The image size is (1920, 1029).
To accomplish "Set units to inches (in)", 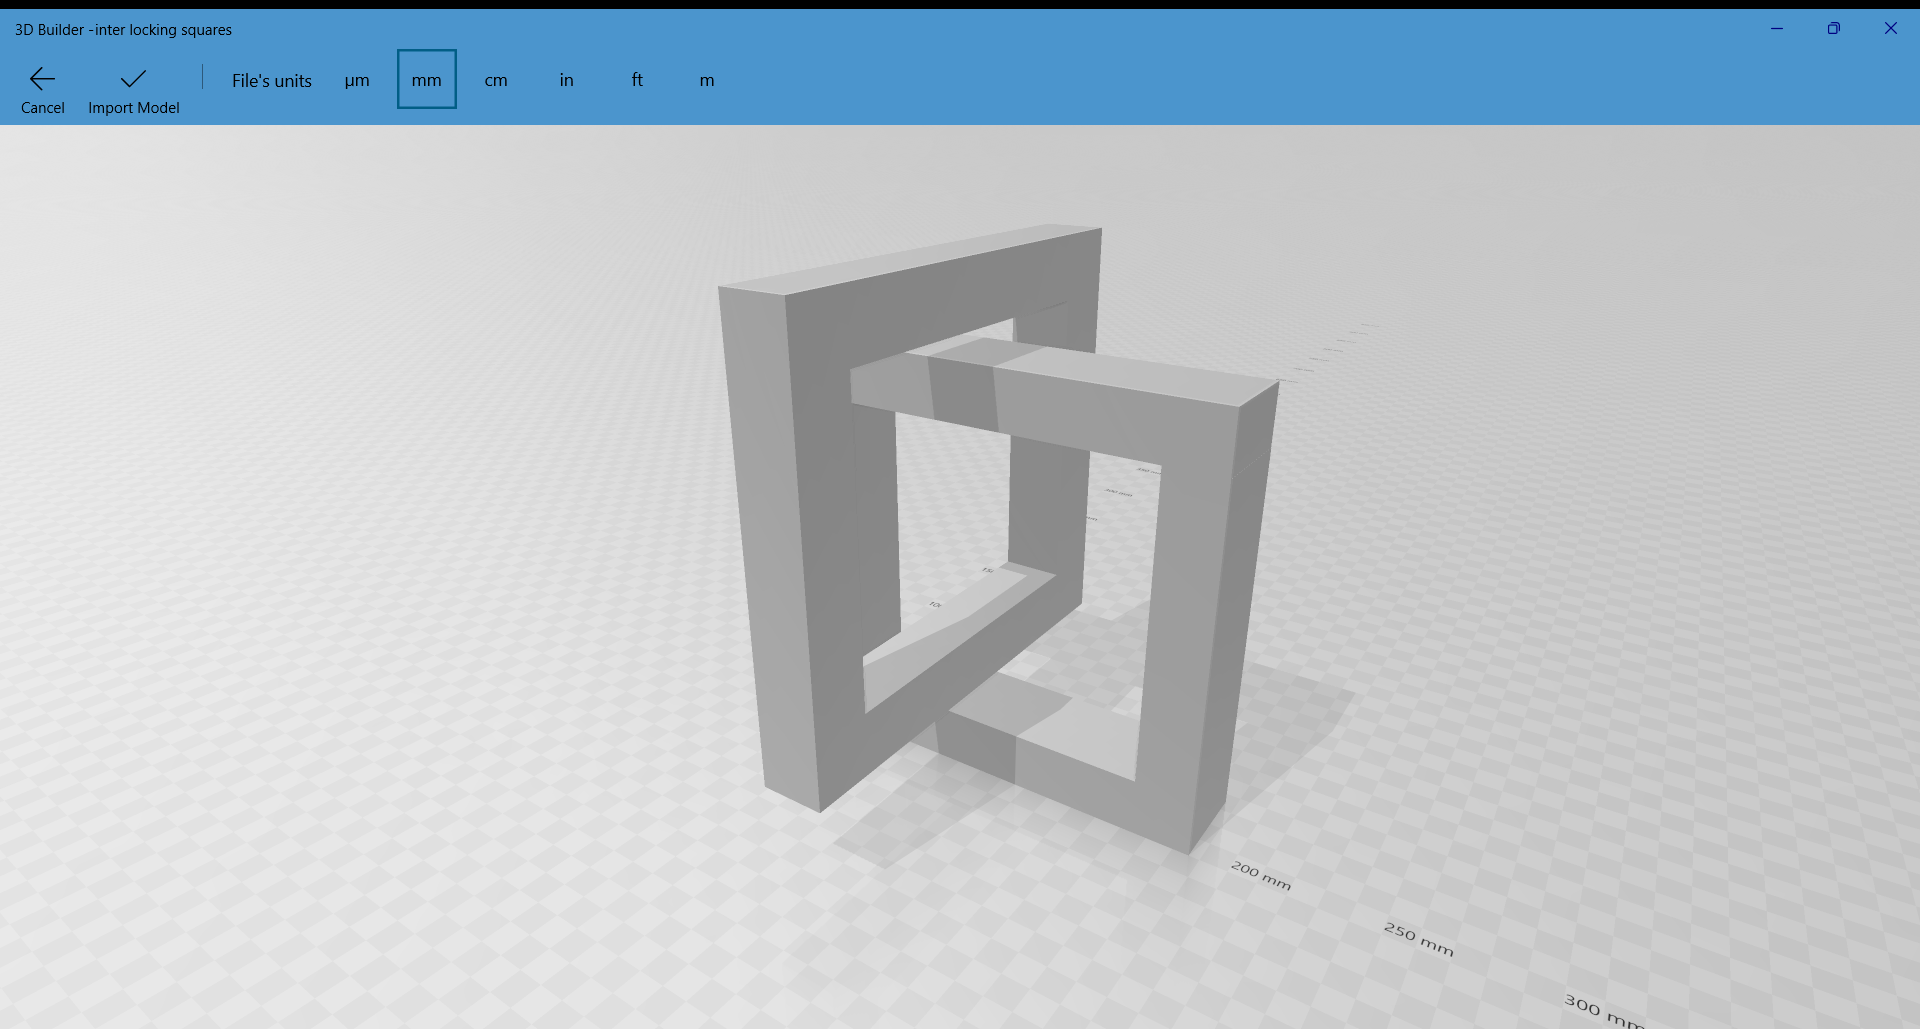I will tap(567, 80).
